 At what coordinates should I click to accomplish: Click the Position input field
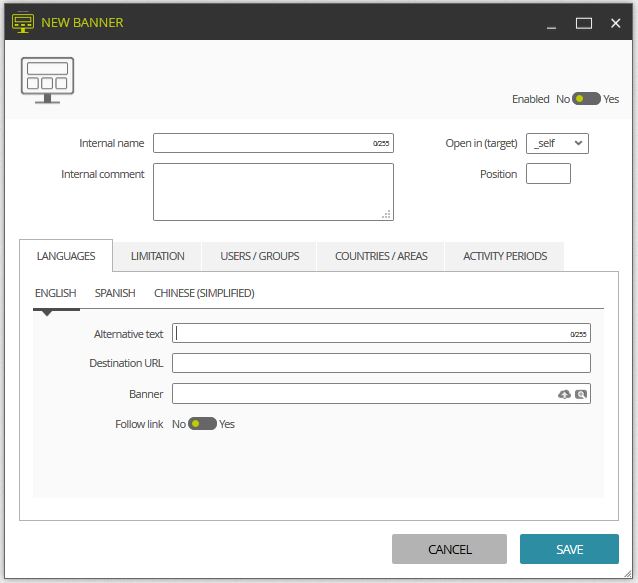pyautogui.click(x=548, y=174)
